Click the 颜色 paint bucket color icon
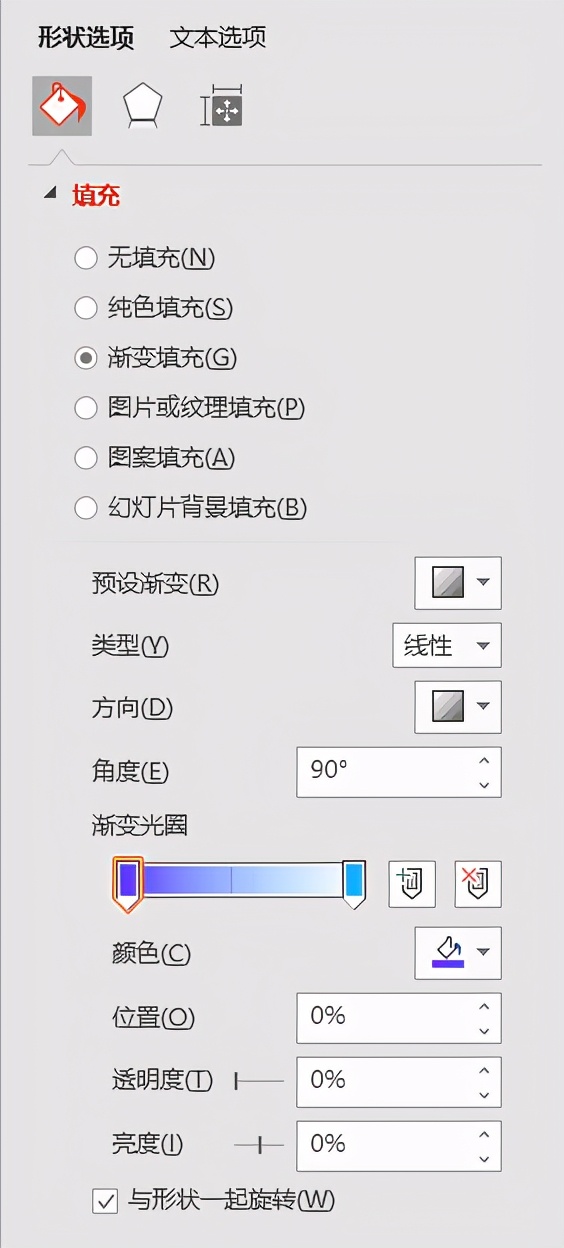The height and width of the screenshot is (1248, 564). [x=447, y=952]
